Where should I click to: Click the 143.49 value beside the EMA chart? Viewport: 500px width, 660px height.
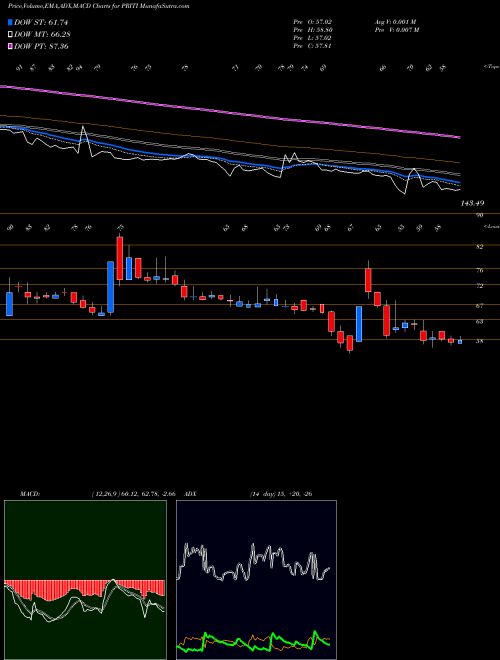pos(472,203)
